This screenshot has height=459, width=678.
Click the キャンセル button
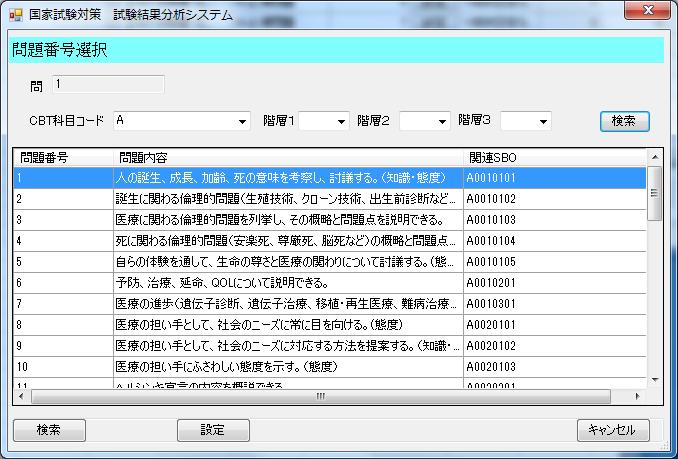tap(613, 430)
